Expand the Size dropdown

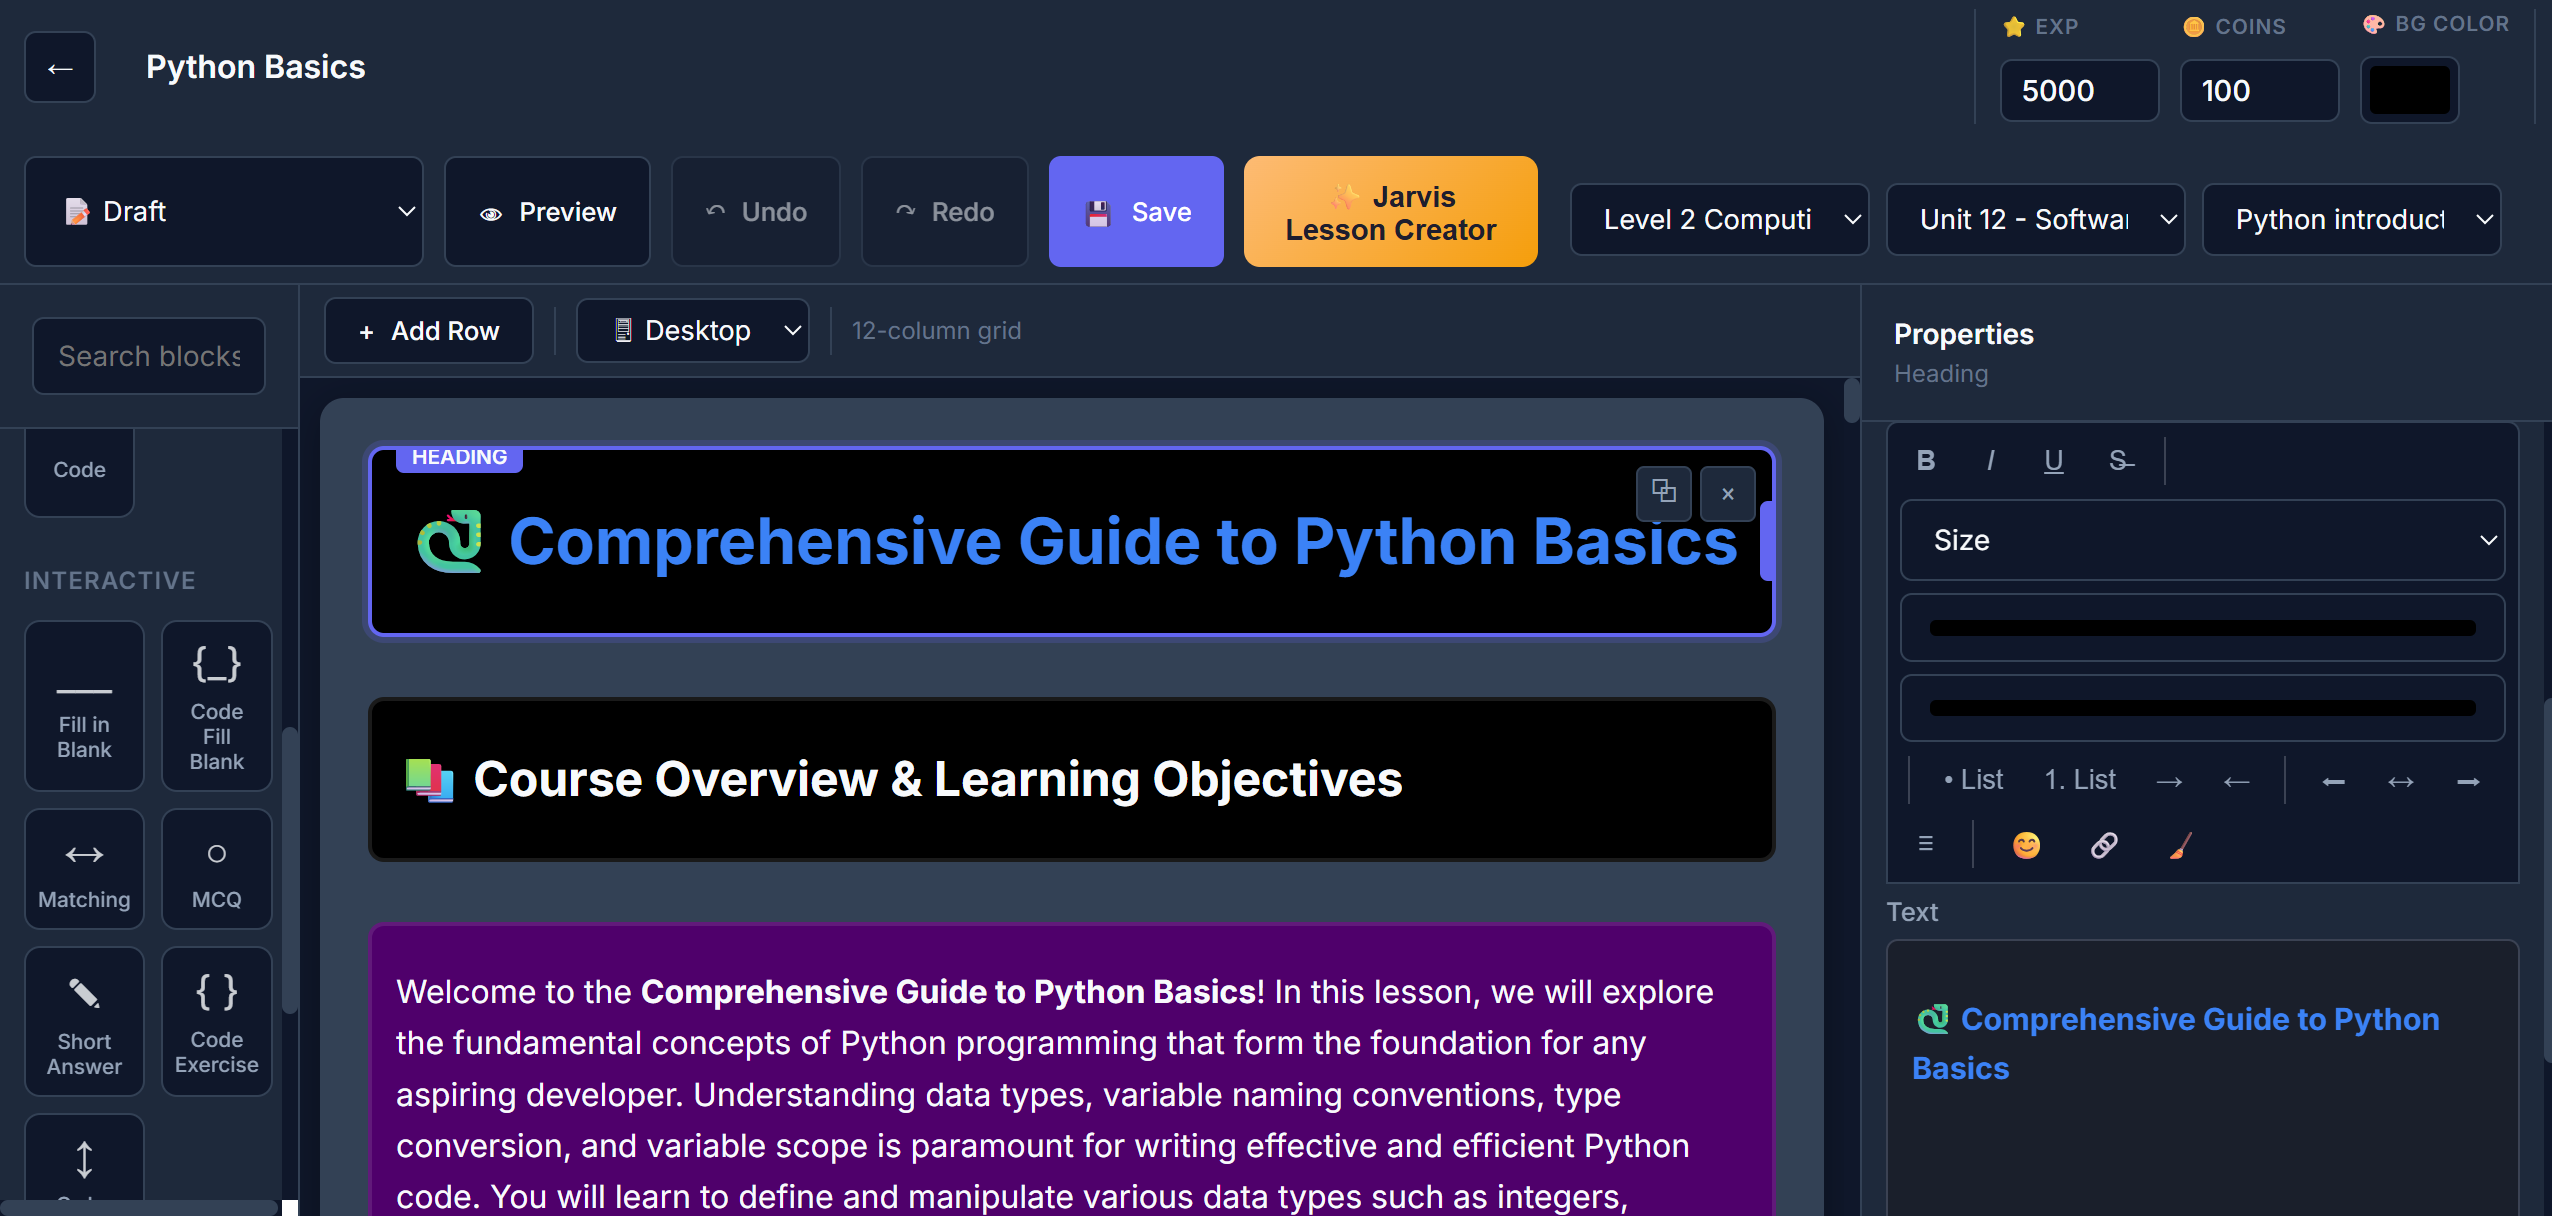[2202, 541]
